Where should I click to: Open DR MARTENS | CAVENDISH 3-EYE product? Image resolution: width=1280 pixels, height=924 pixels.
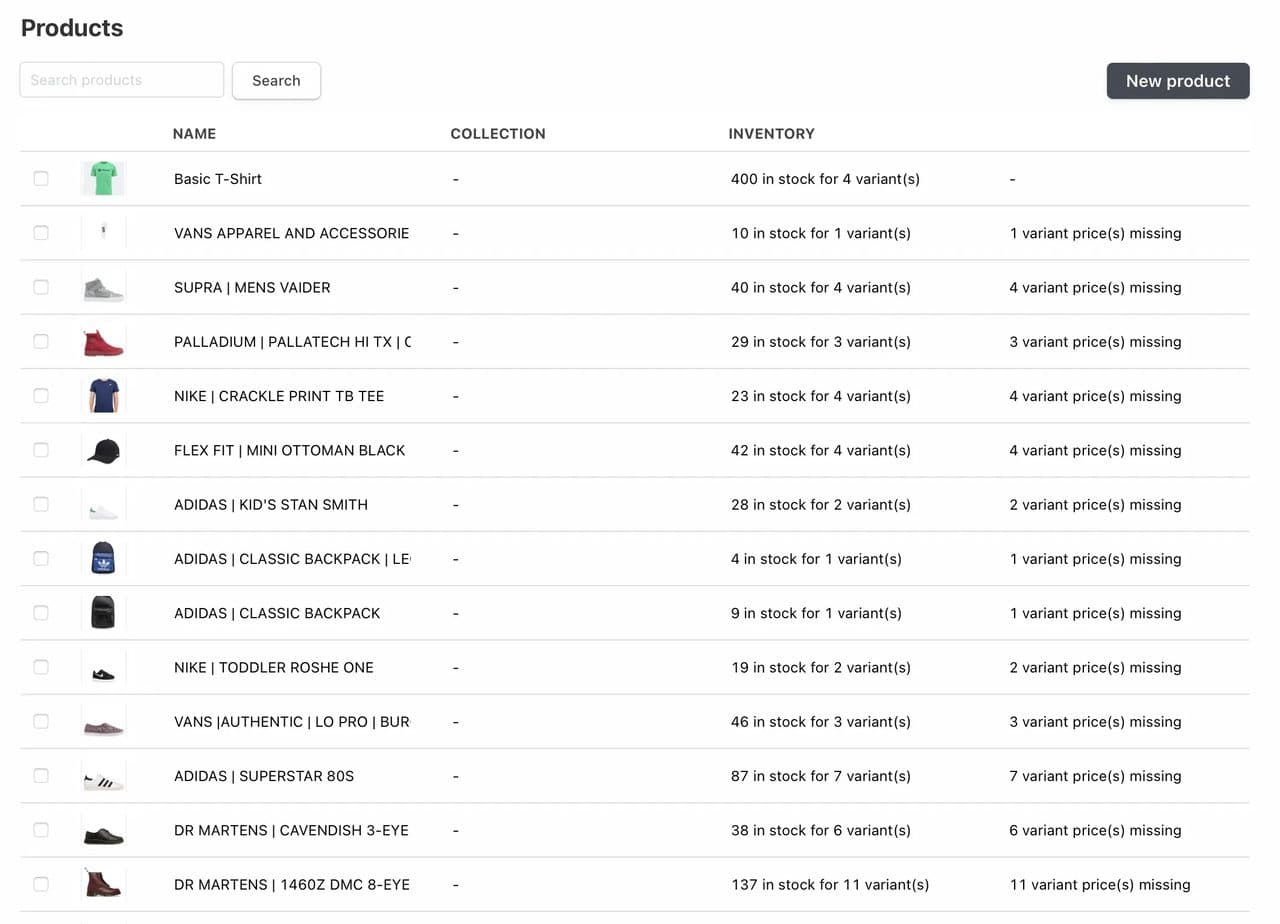(291, 830)
